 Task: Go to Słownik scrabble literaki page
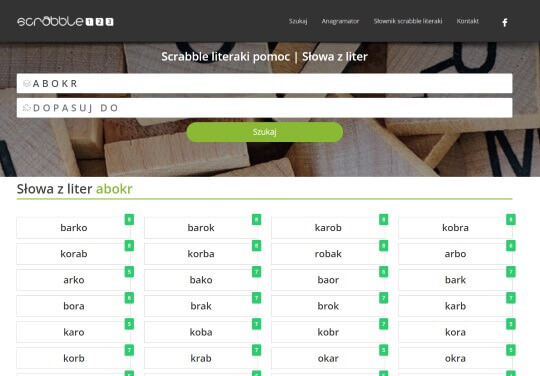tap(408, 21)
